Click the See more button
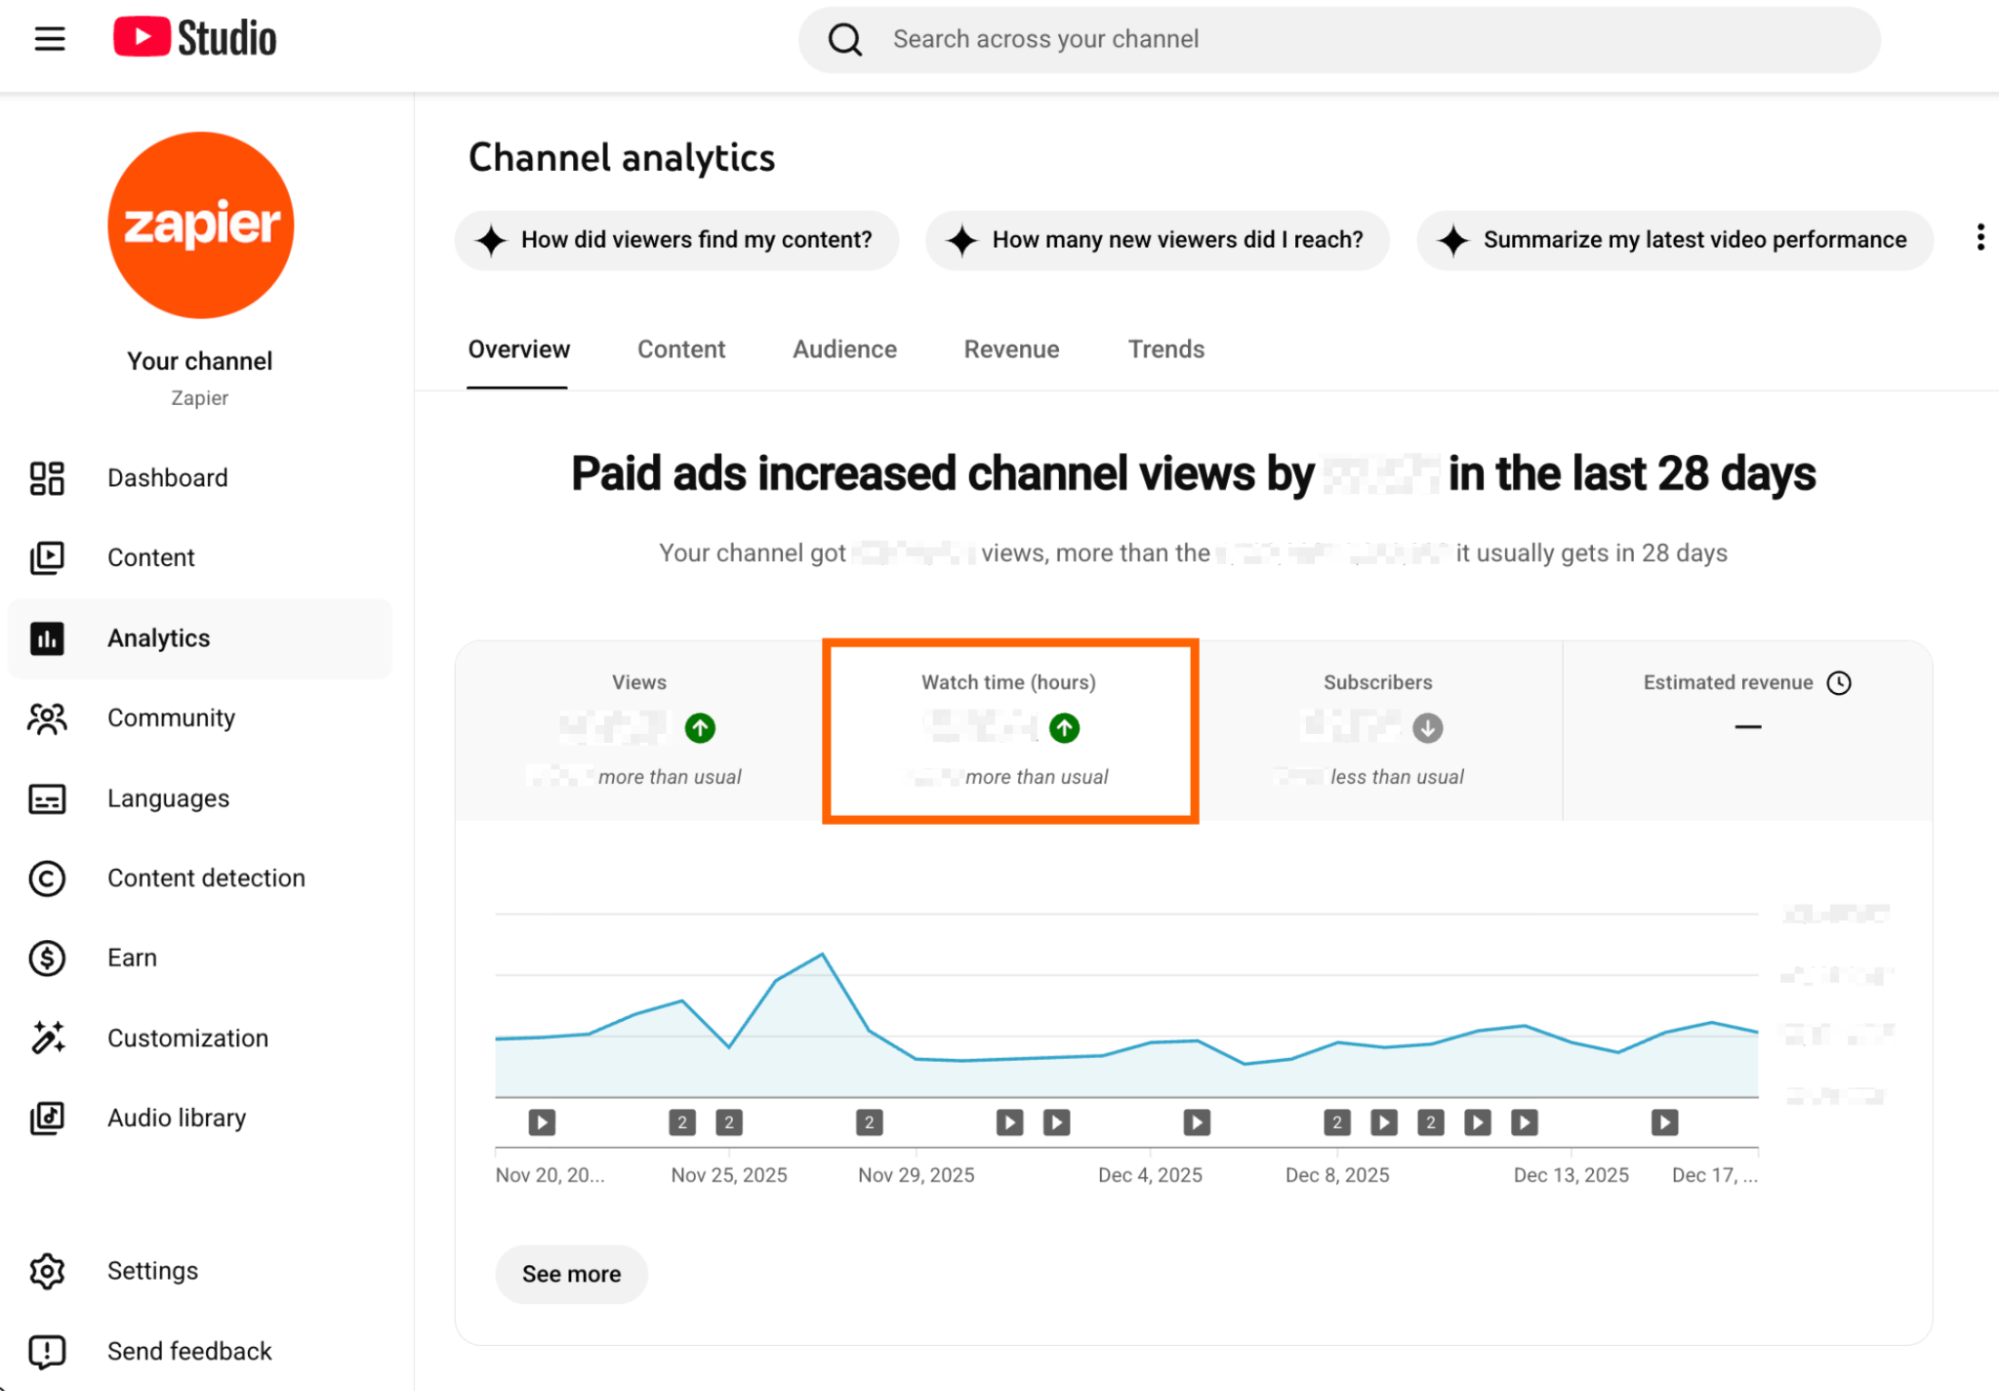The height and width of the screenshot is (1391, 1999). 571,1274
